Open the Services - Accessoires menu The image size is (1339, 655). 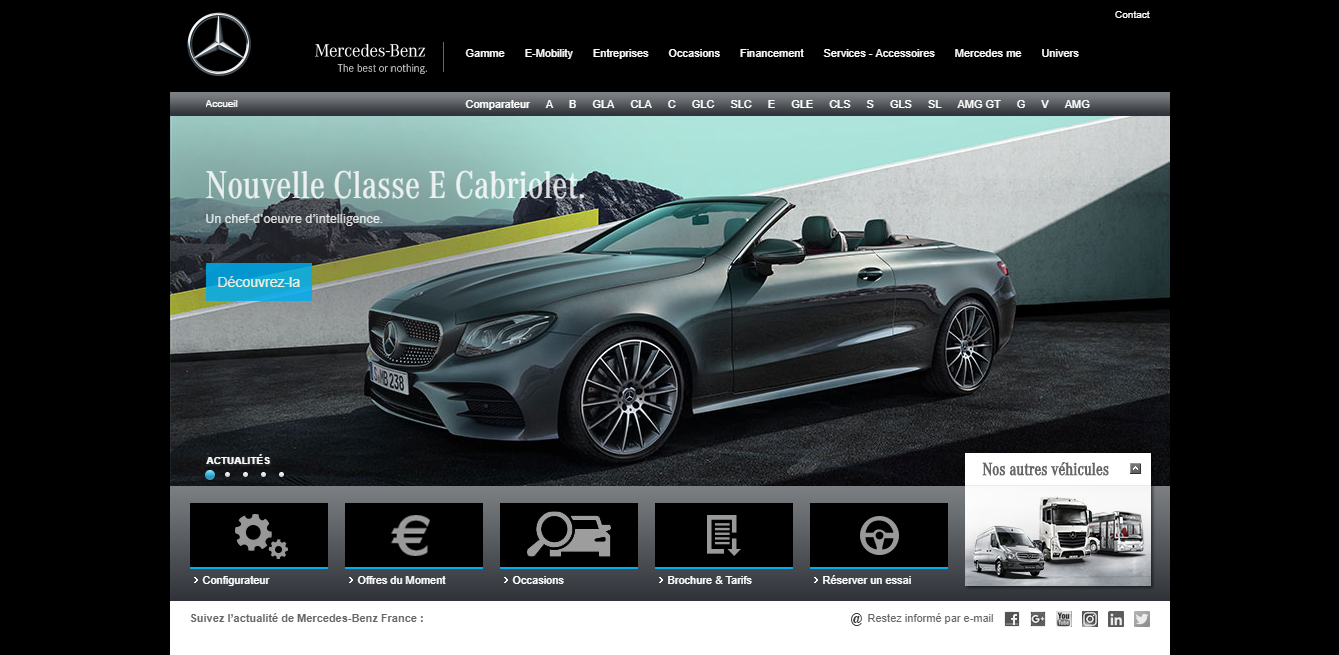pos(879,53)
